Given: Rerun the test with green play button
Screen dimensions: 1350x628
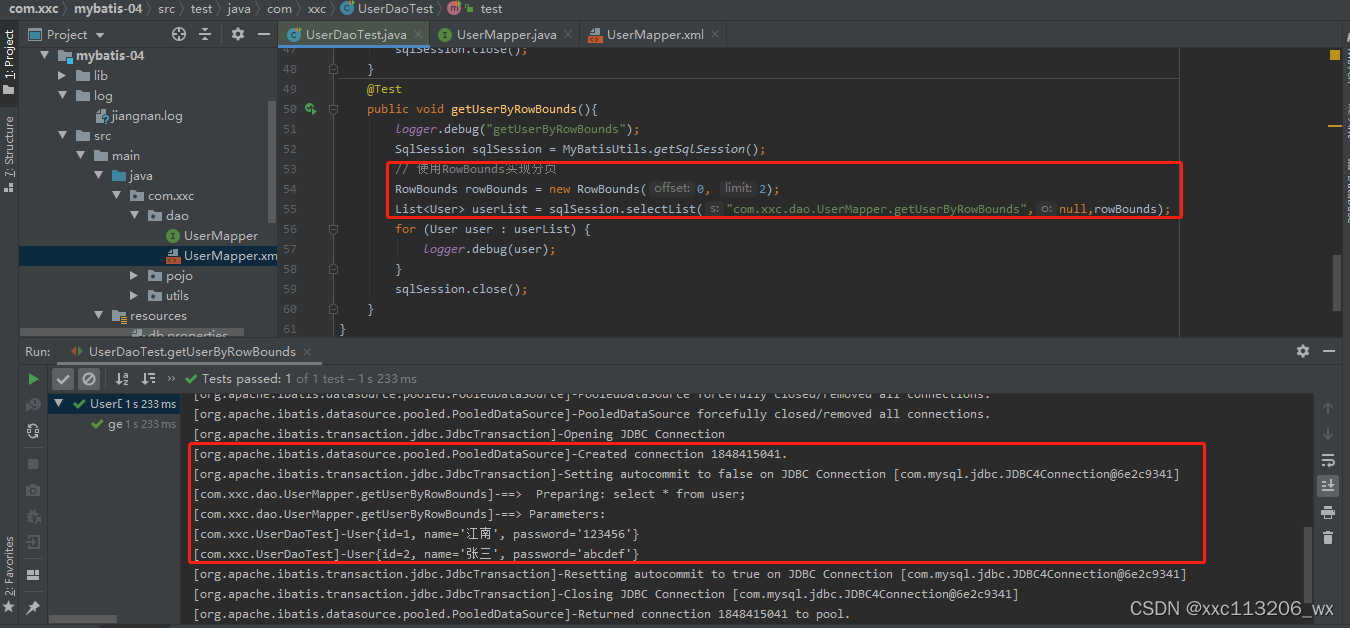Looking at the screenshot, I should 33,379.
